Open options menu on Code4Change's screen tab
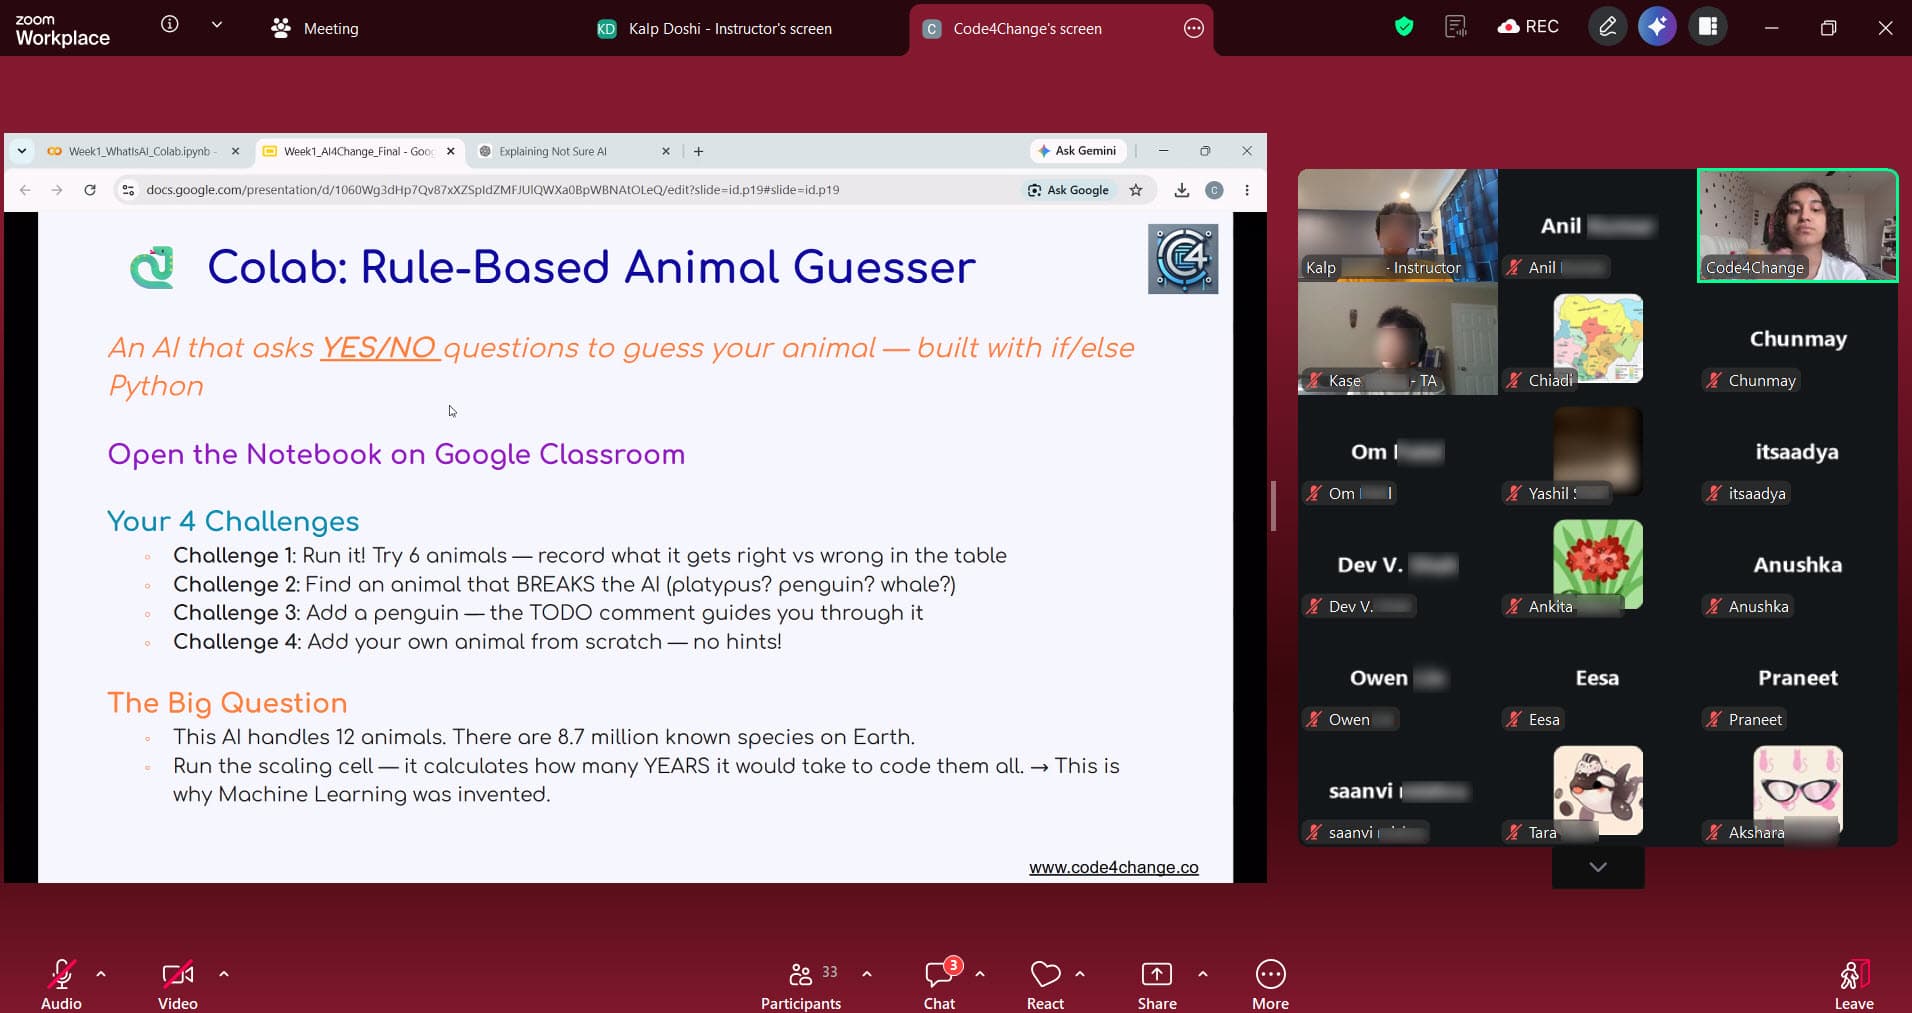Viewport: 1912px width, 1013px height. 1193,28
